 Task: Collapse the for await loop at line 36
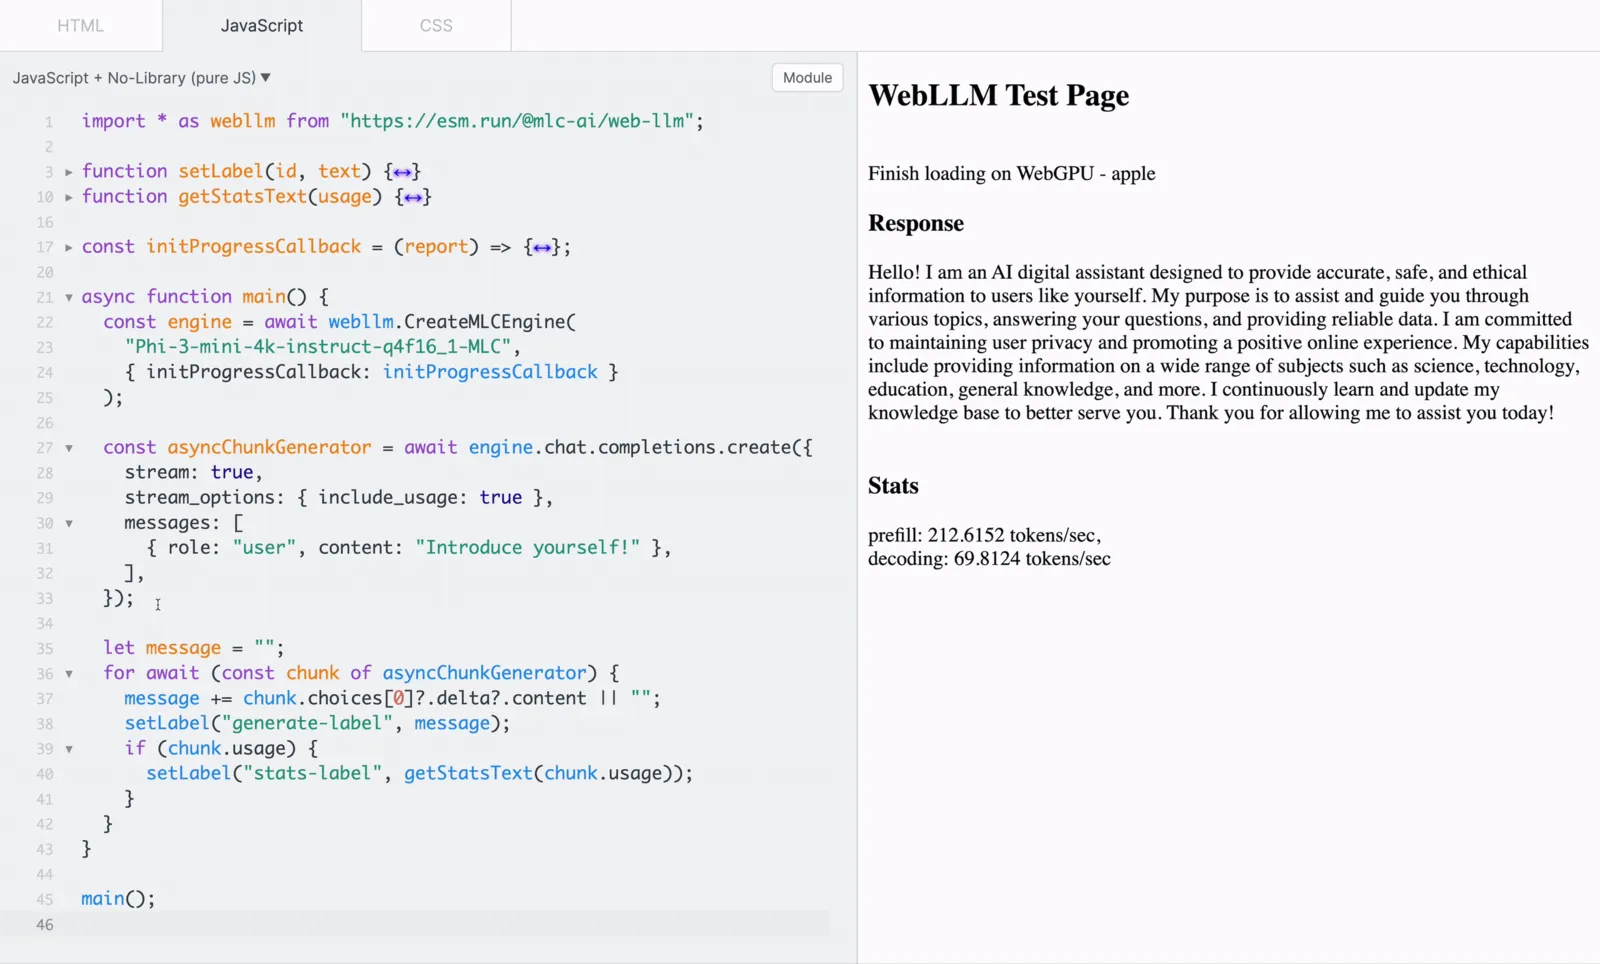pos(69,674)
